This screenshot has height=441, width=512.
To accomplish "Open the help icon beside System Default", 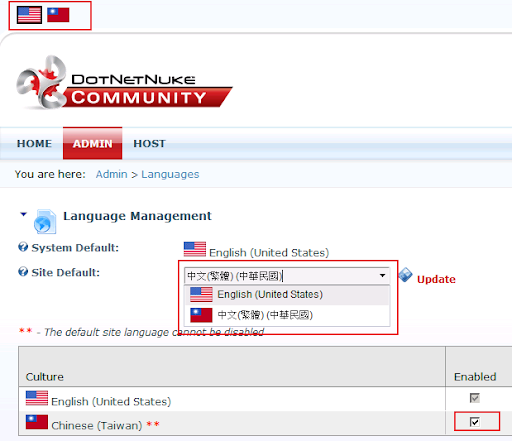I will coord(23,247).
